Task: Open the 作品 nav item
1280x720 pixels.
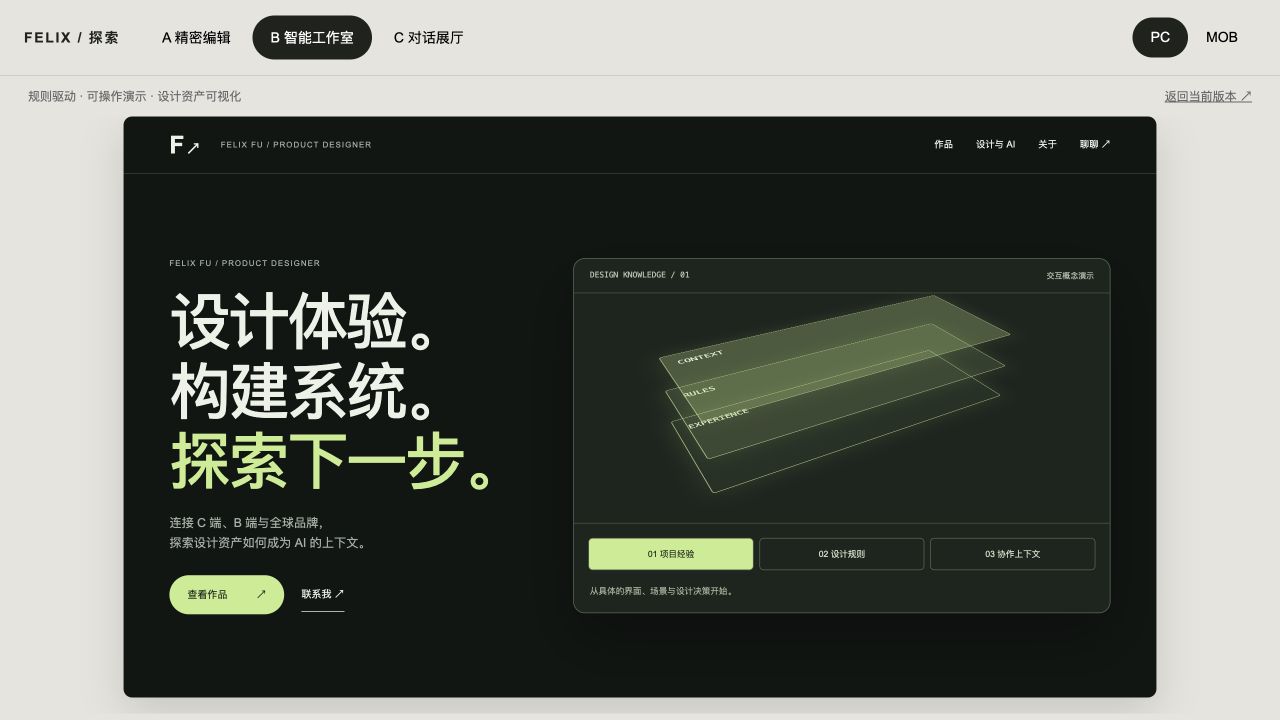Action: [943, 144]
